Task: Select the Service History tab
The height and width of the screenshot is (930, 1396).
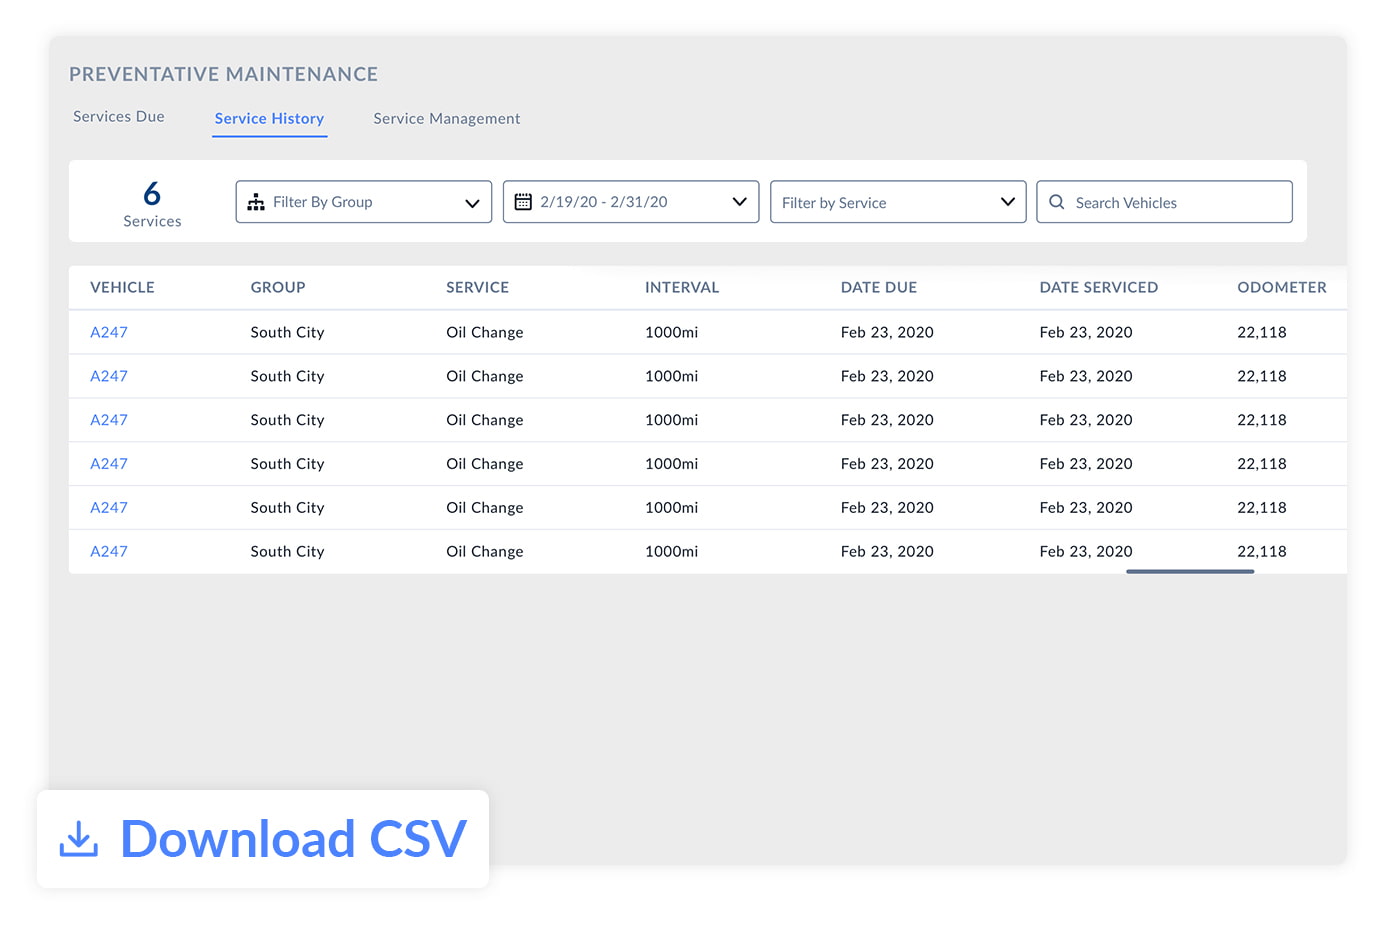Action: [x=269, y=118]
